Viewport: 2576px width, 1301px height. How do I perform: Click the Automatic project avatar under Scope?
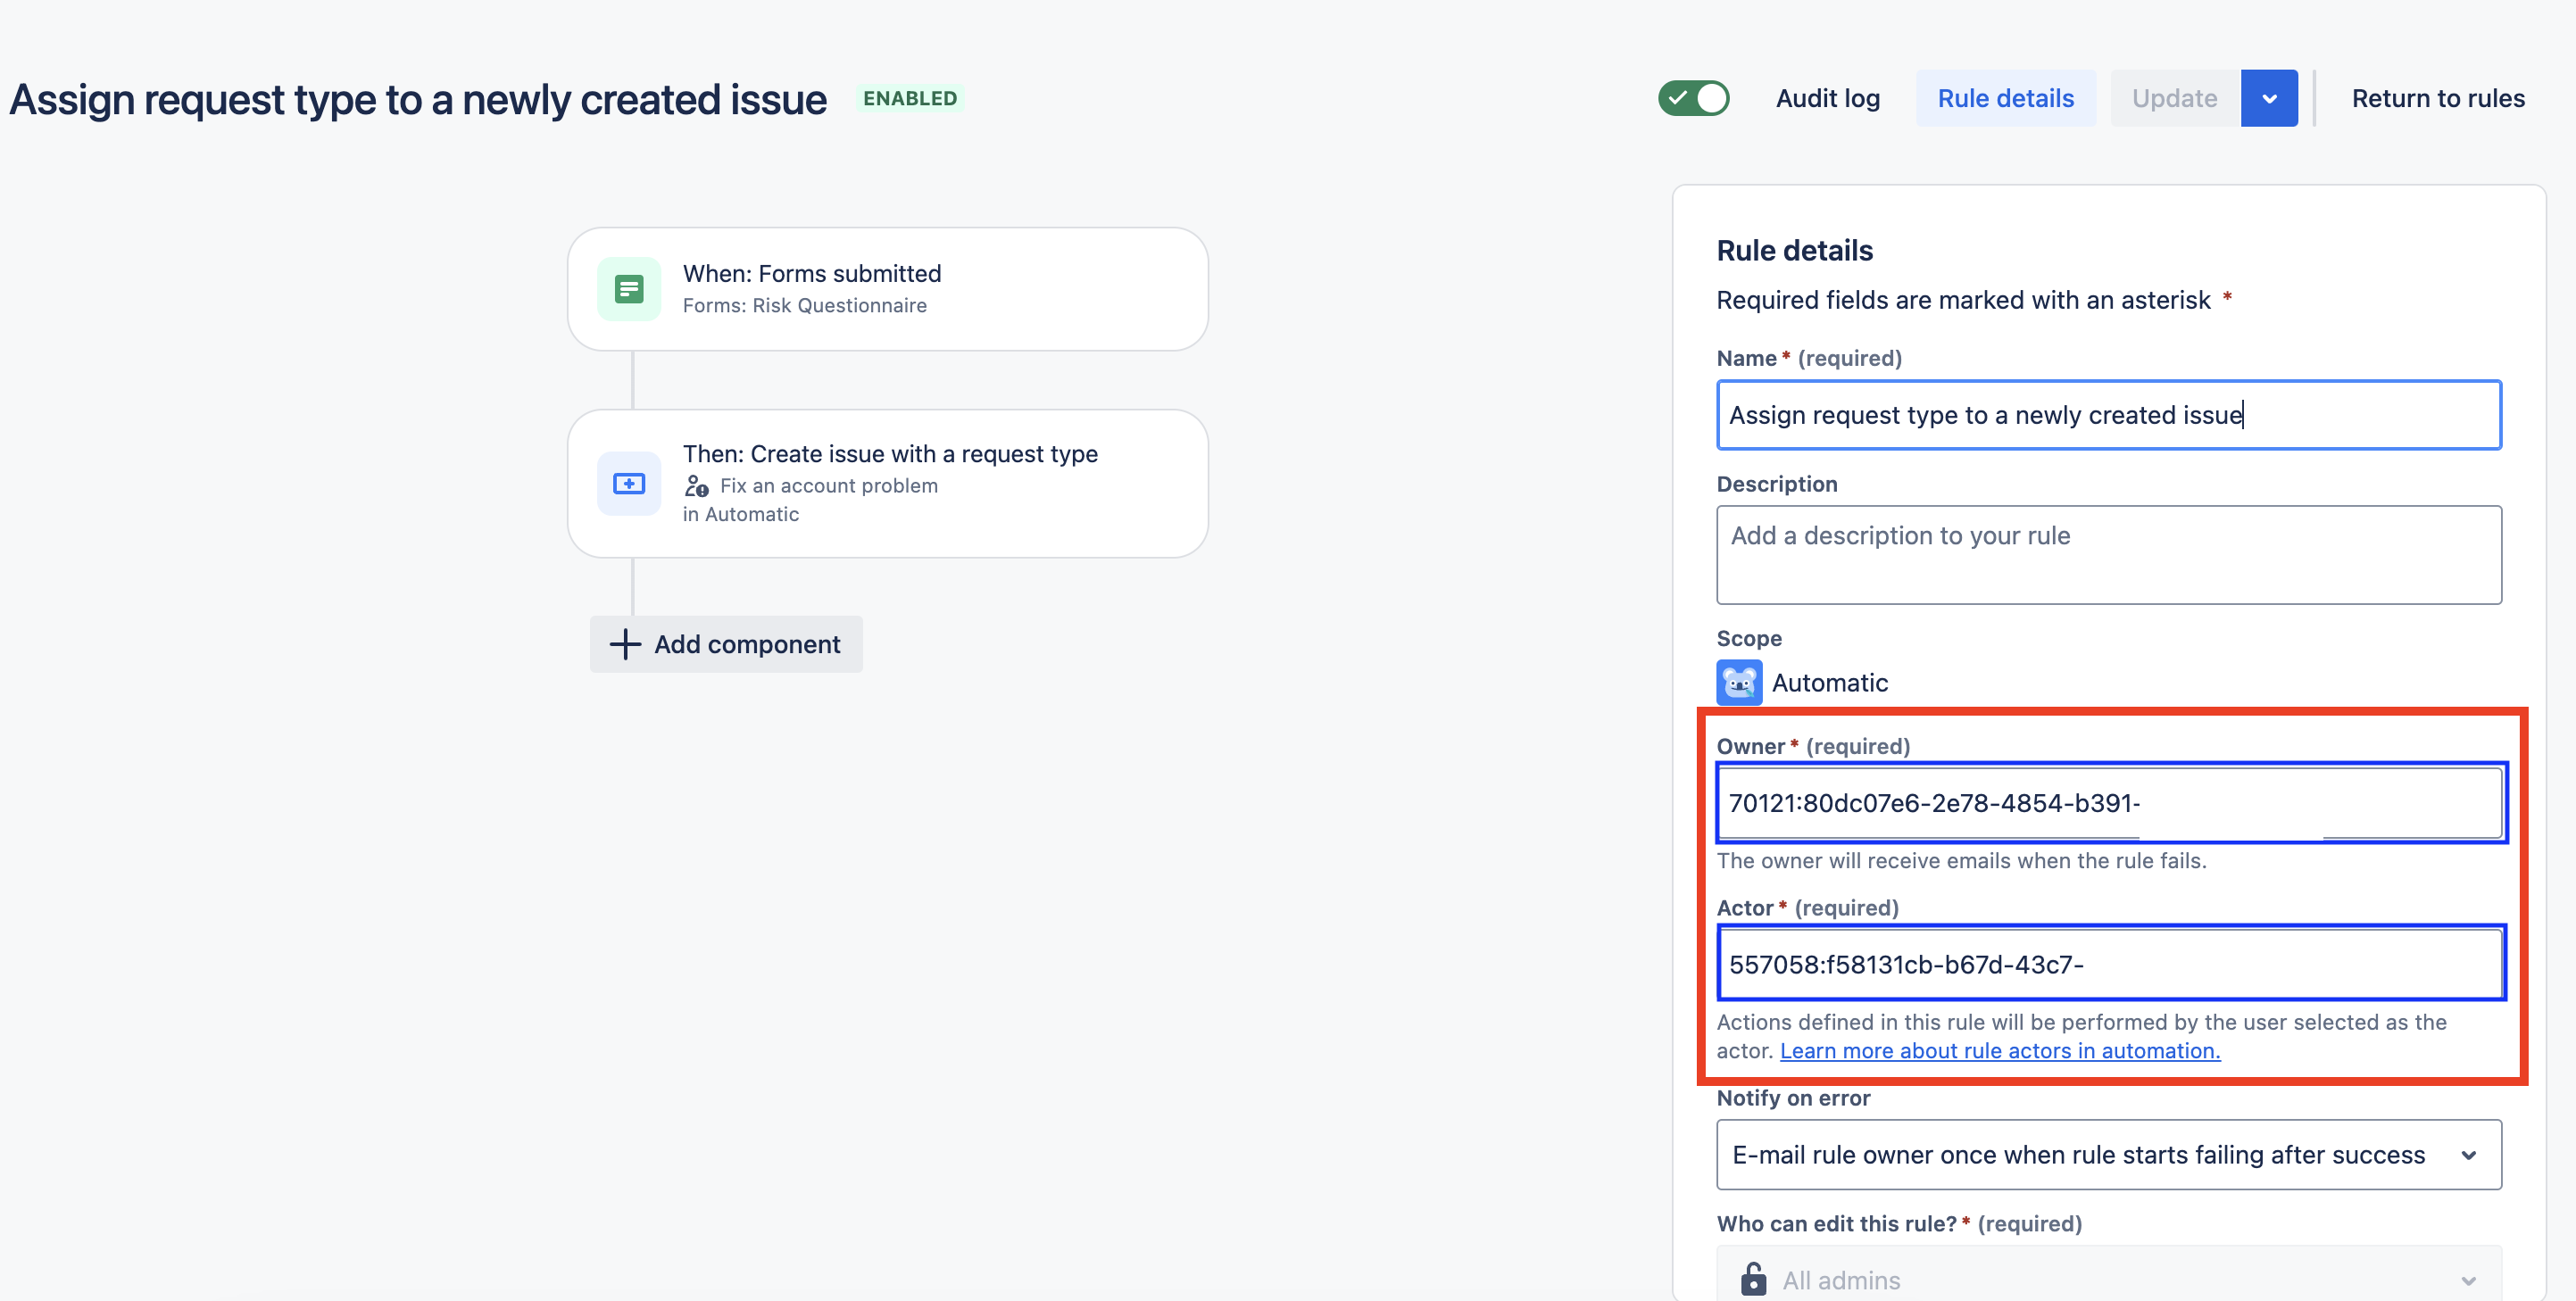(1739, 682)
